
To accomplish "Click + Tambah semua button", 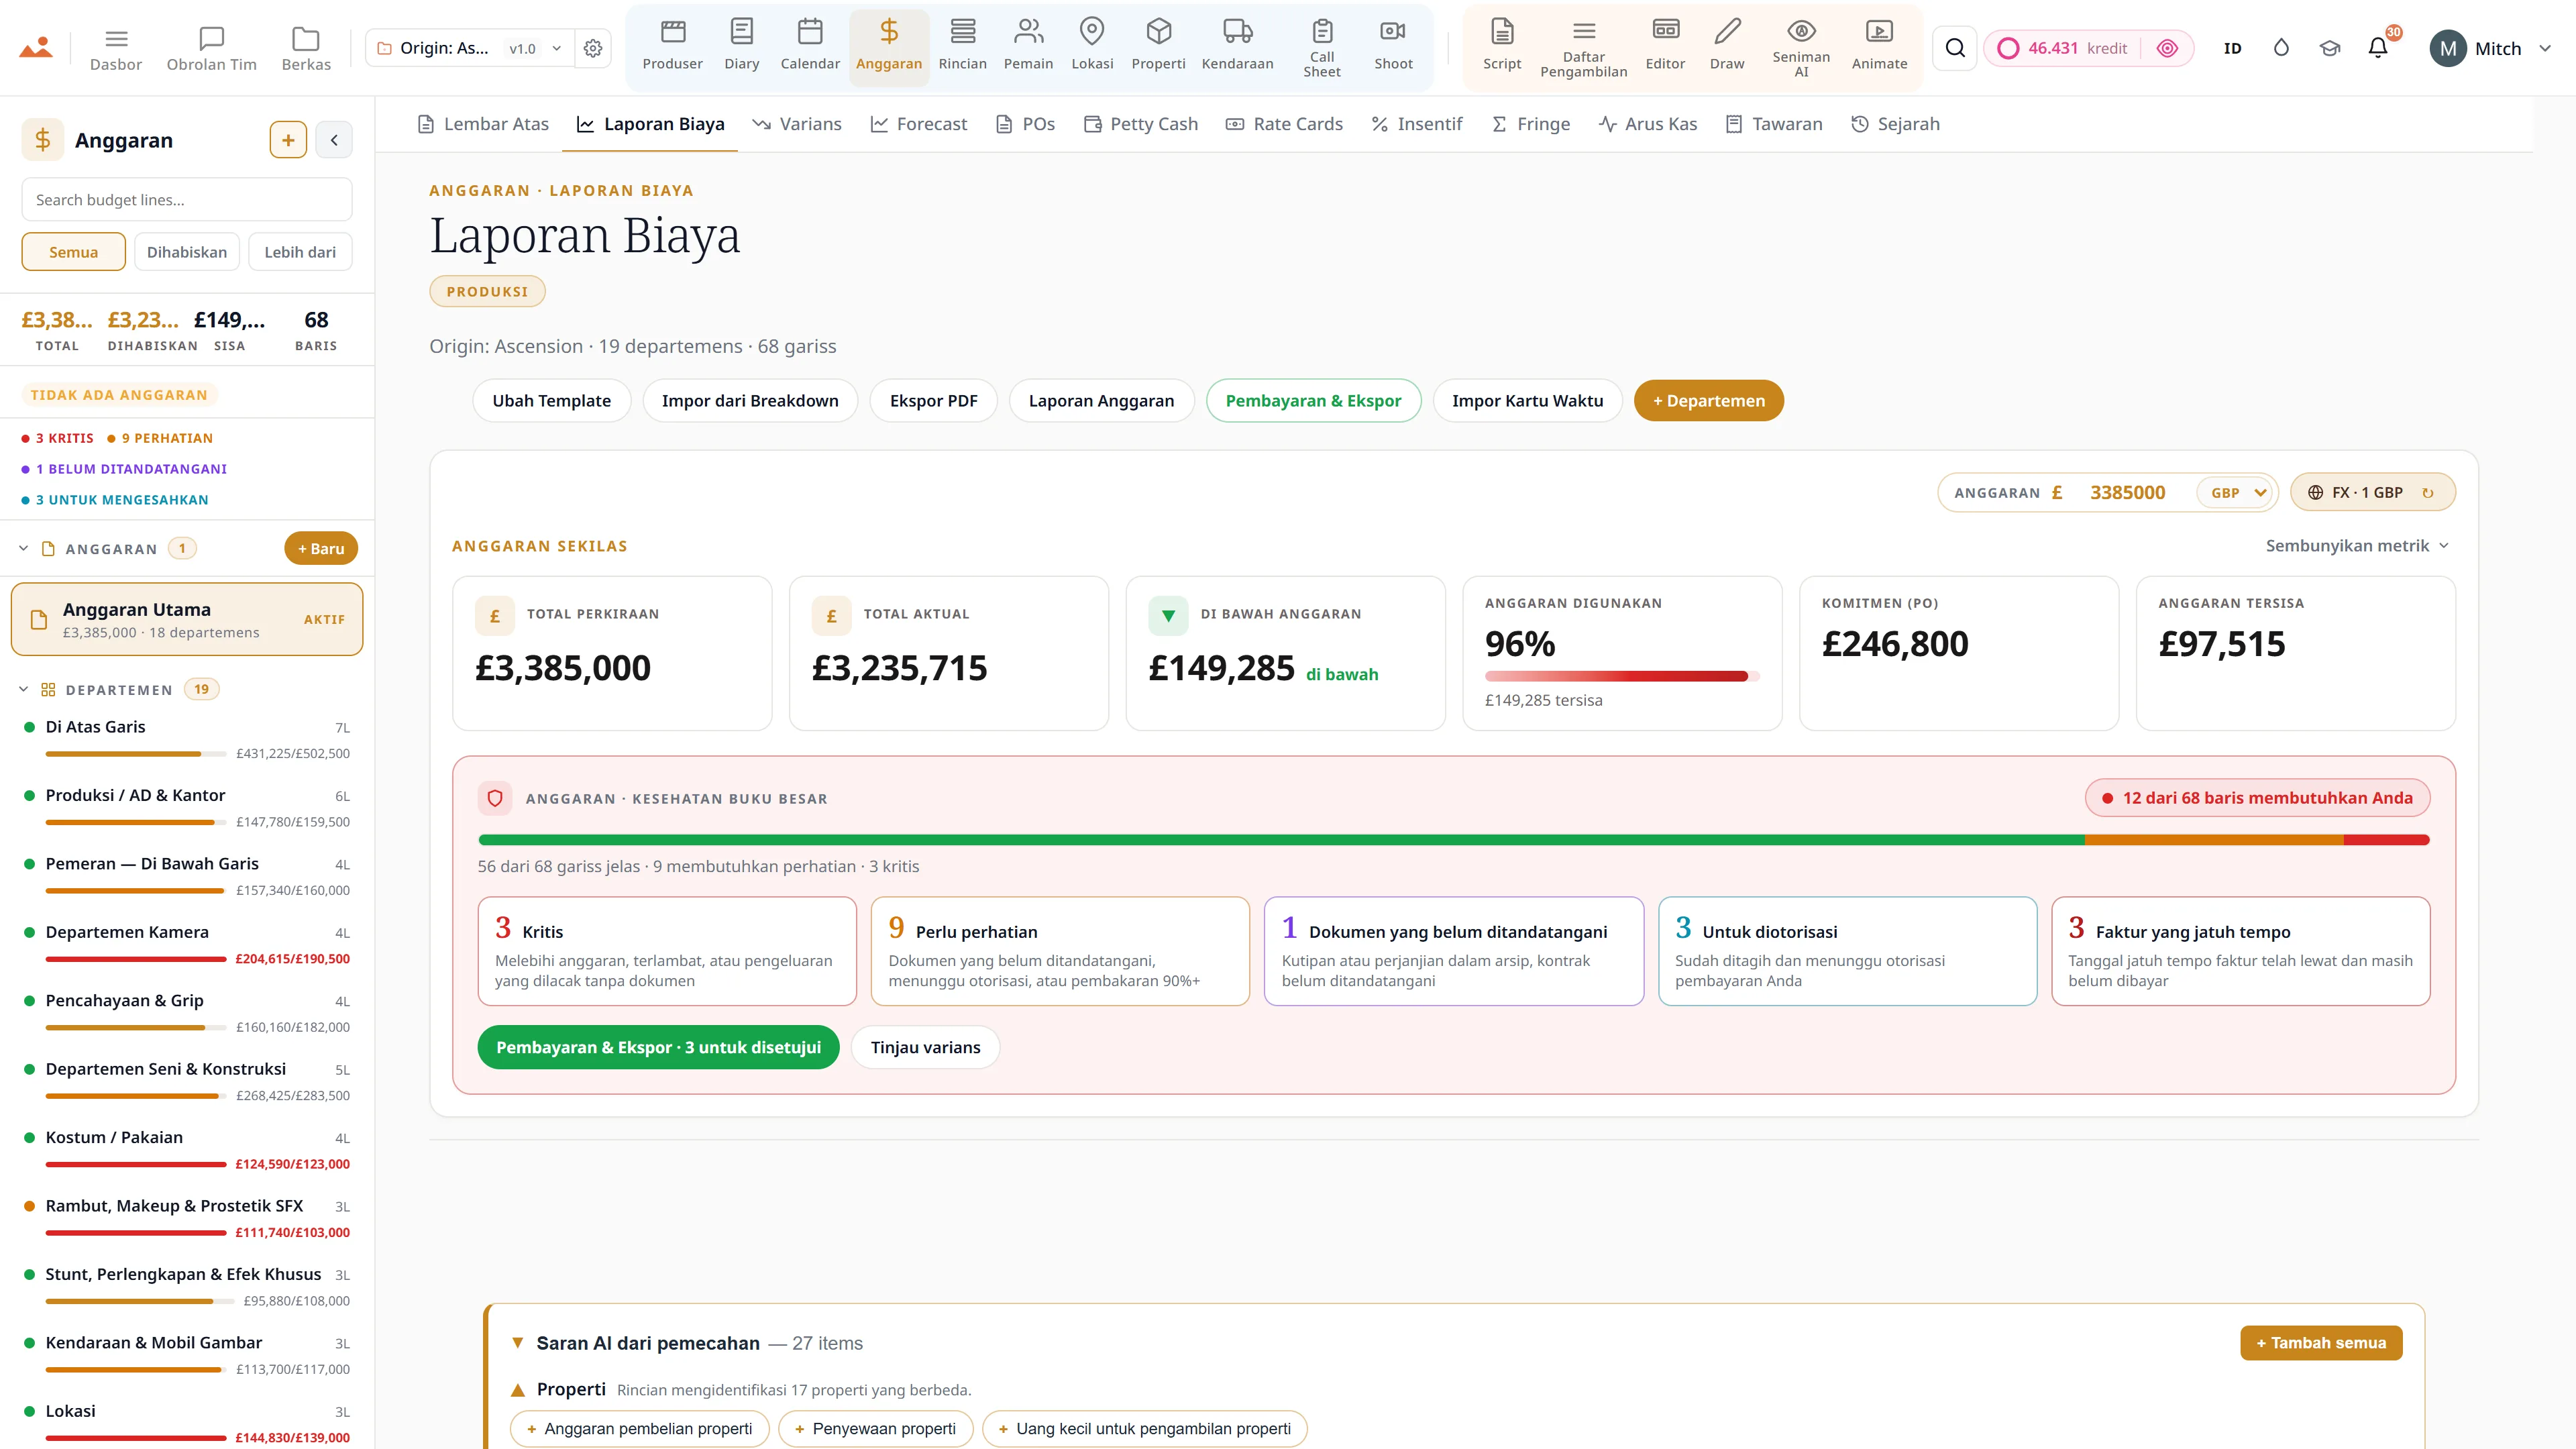I will point(2321,1342).
